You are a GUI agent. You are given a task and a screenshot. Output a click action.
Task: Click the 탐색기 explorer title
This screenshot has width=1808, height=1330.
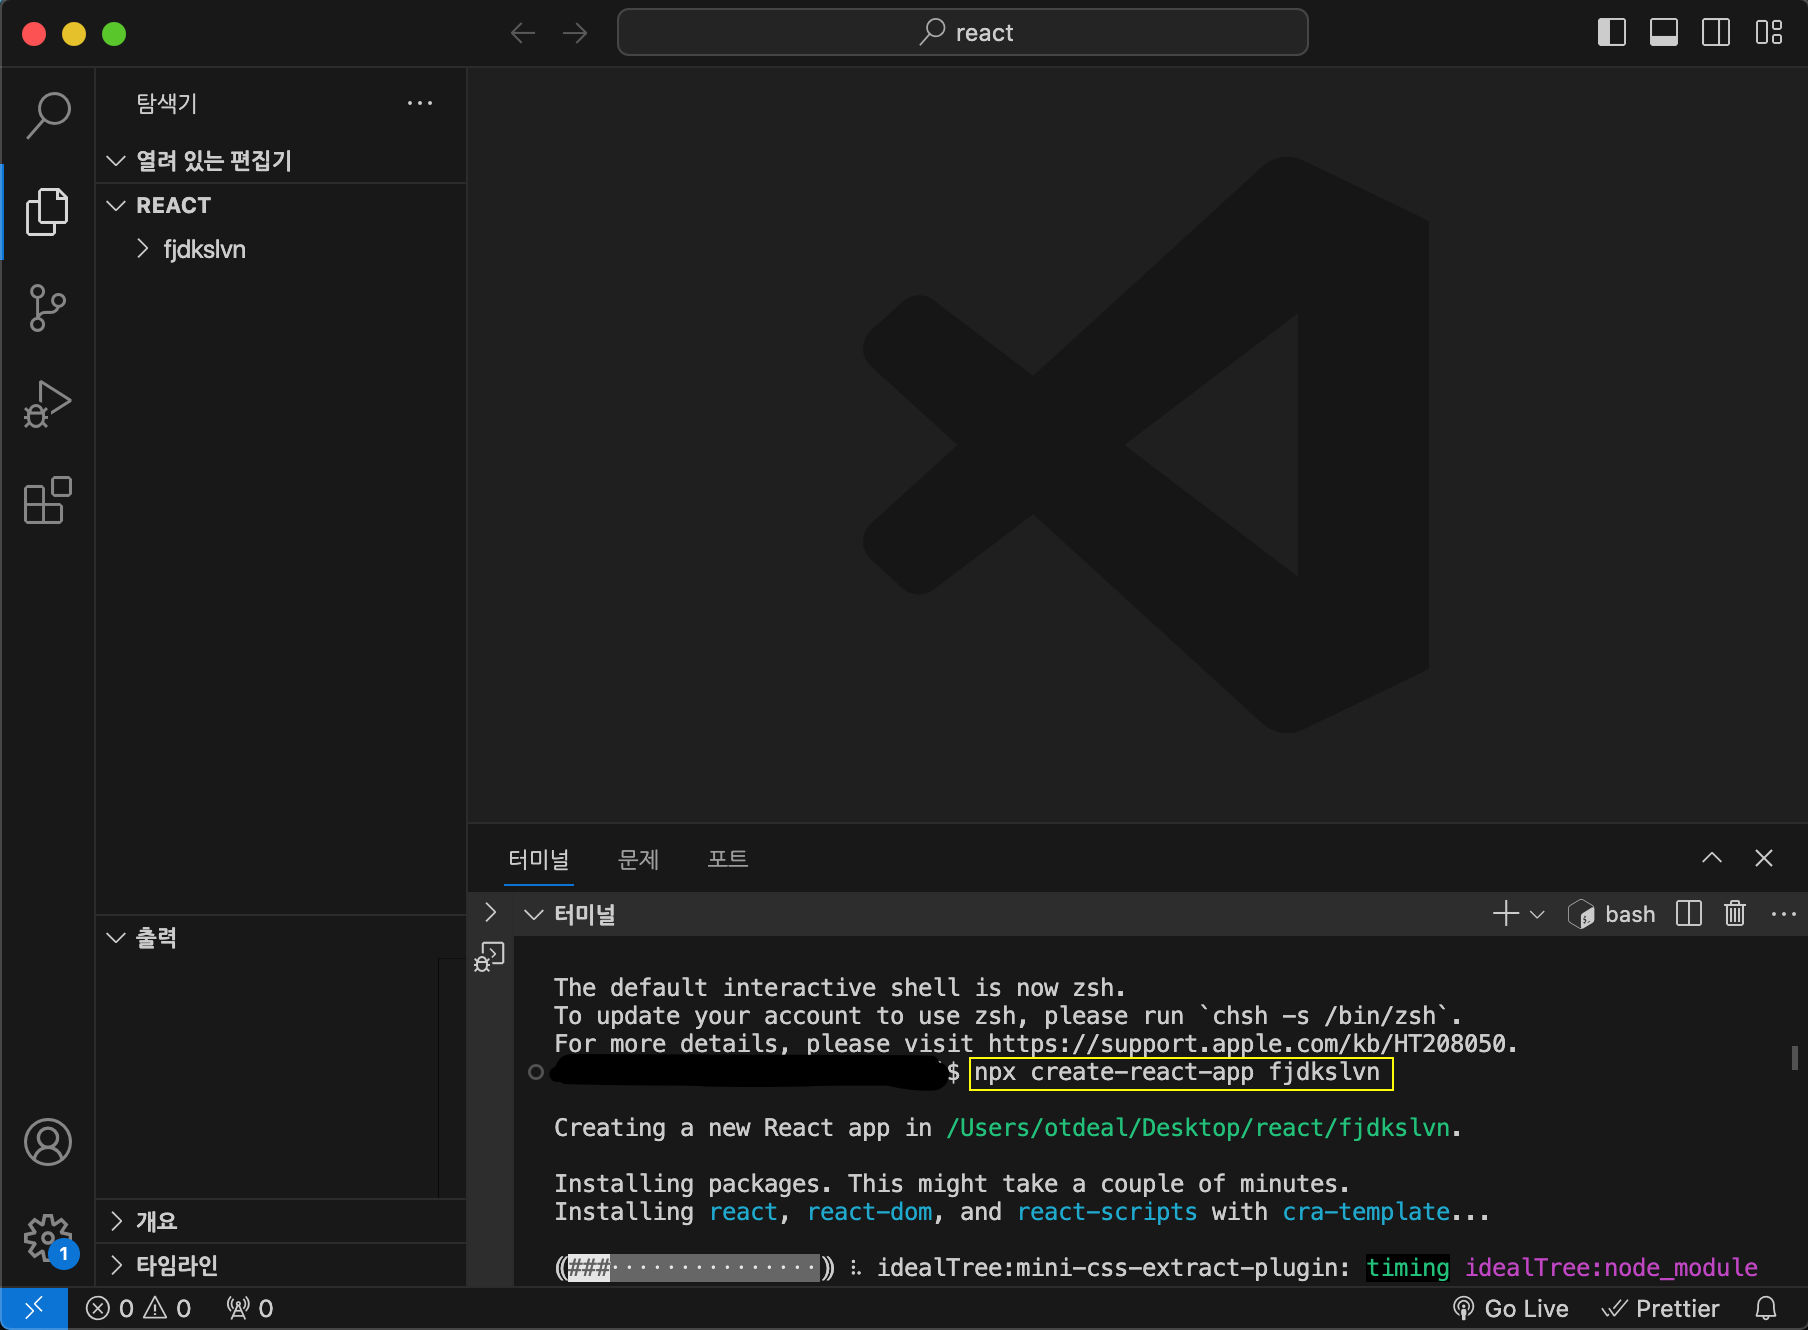tap(167, 103)
